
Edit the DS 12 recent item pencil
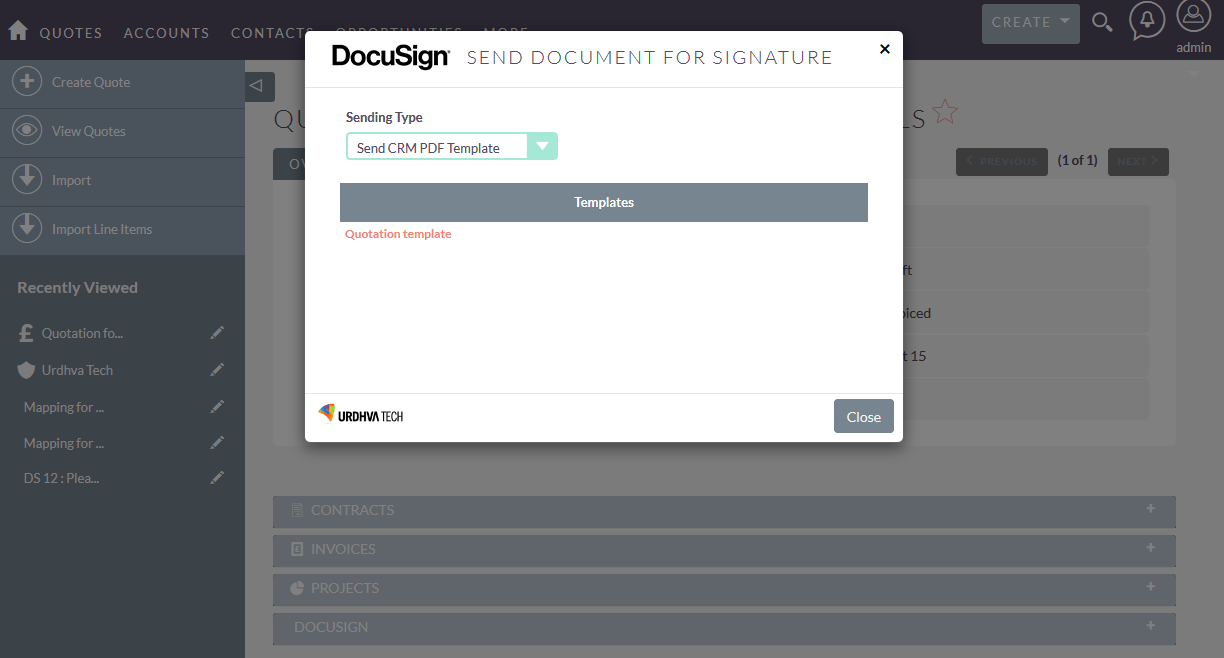217,478
